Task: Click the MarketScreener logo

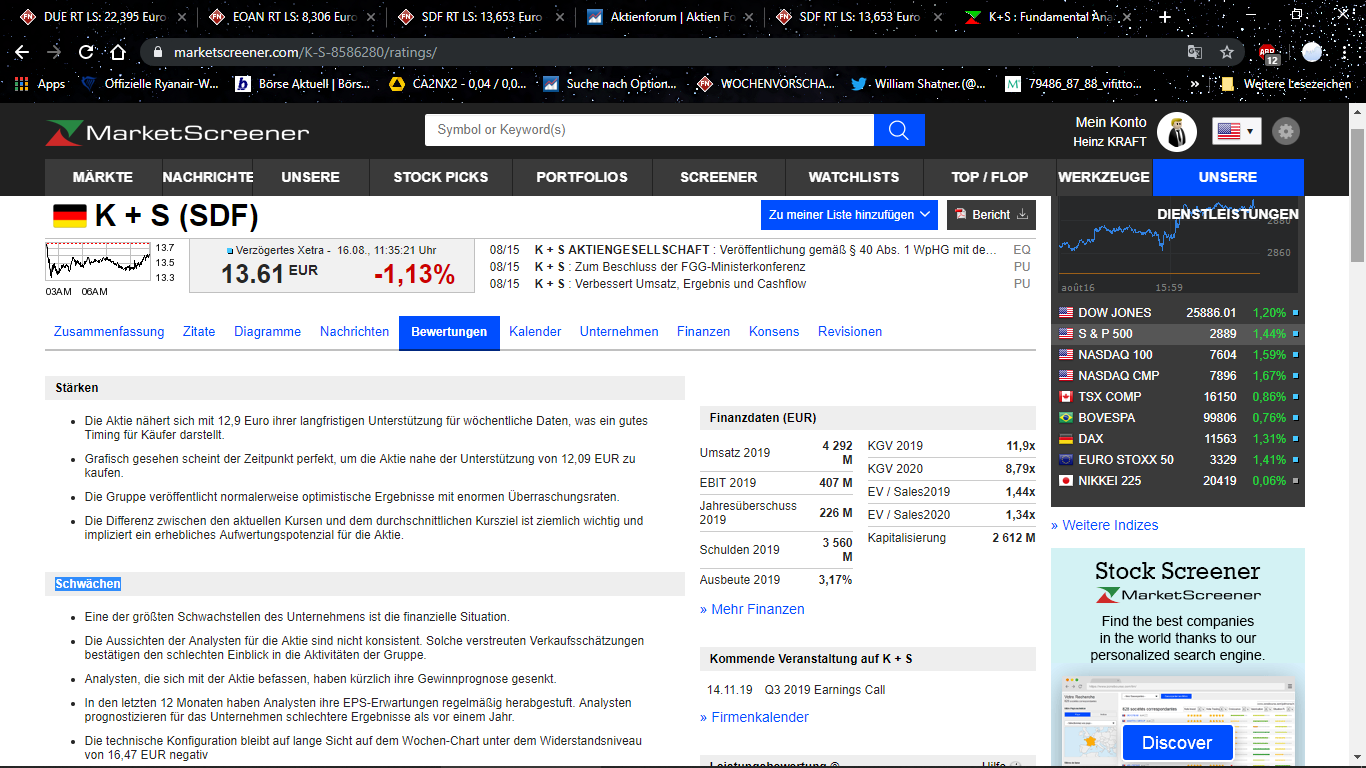Action: (177, 132)
